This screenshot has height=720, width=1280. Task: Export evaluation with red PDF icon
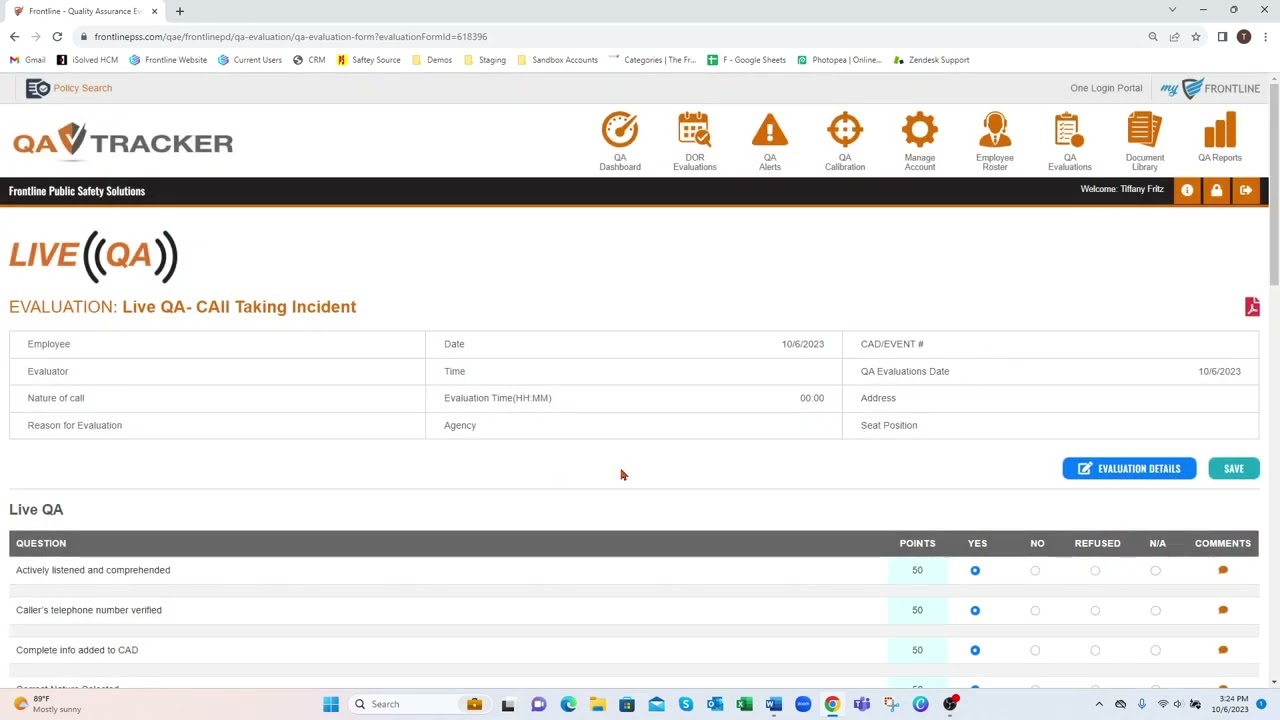(1252, 307)
